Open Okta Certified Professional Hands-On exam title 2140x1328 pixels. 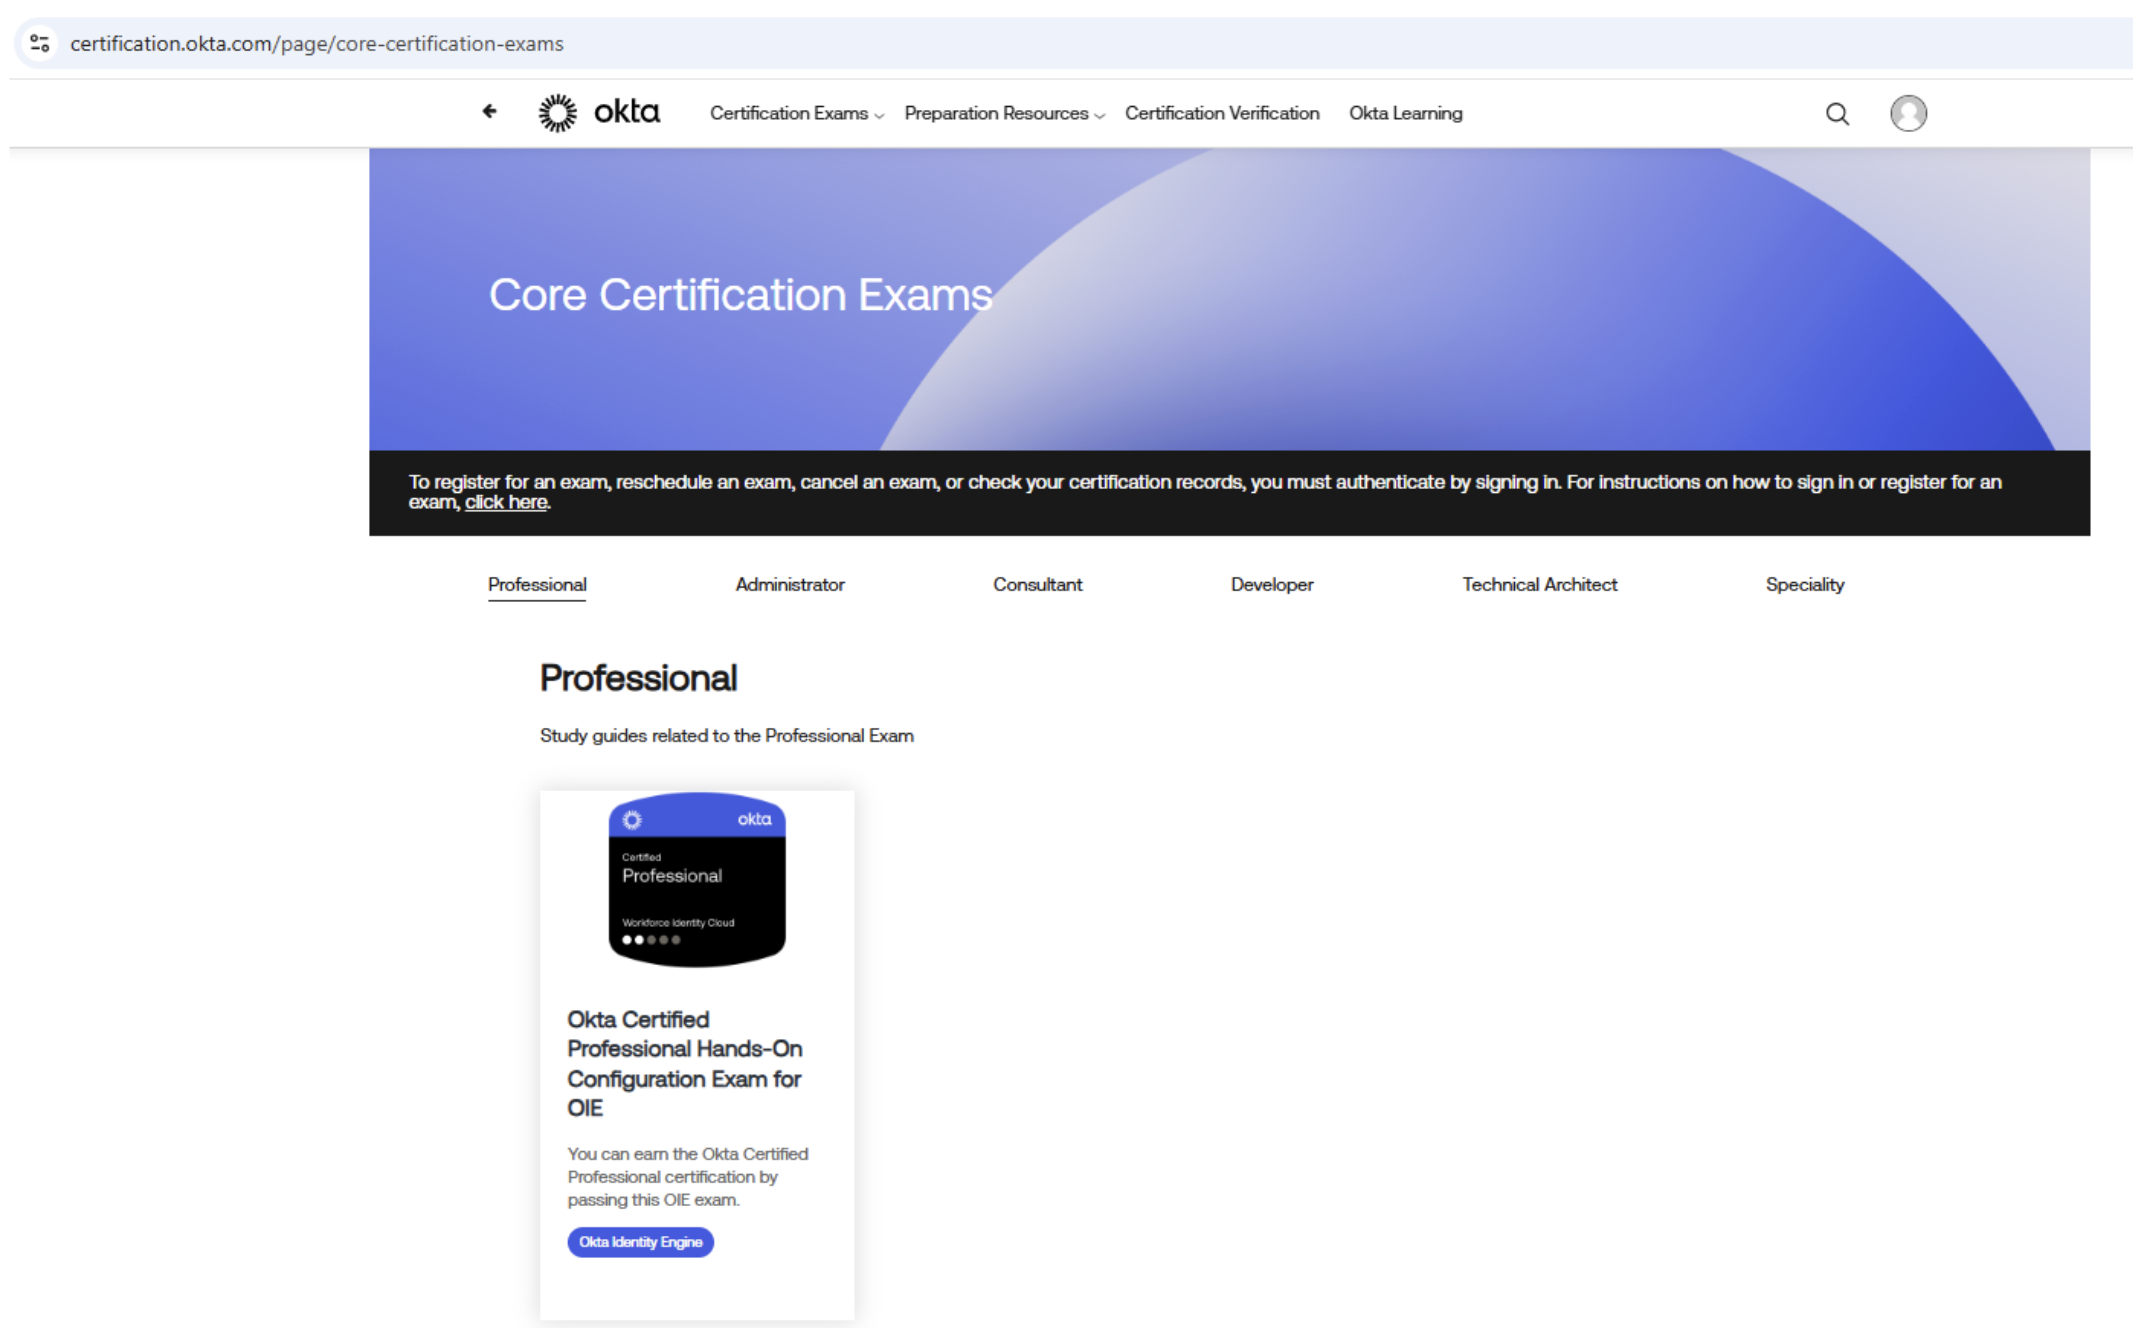[x=684, y=1063]
